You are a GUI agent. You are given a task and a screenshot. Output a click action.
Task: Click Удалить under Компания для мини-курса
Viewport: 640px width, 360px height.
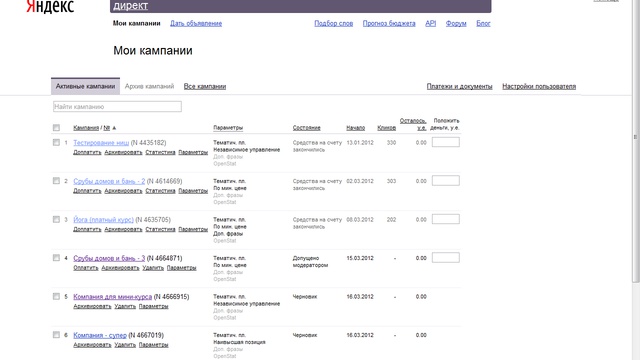[125, 306]
